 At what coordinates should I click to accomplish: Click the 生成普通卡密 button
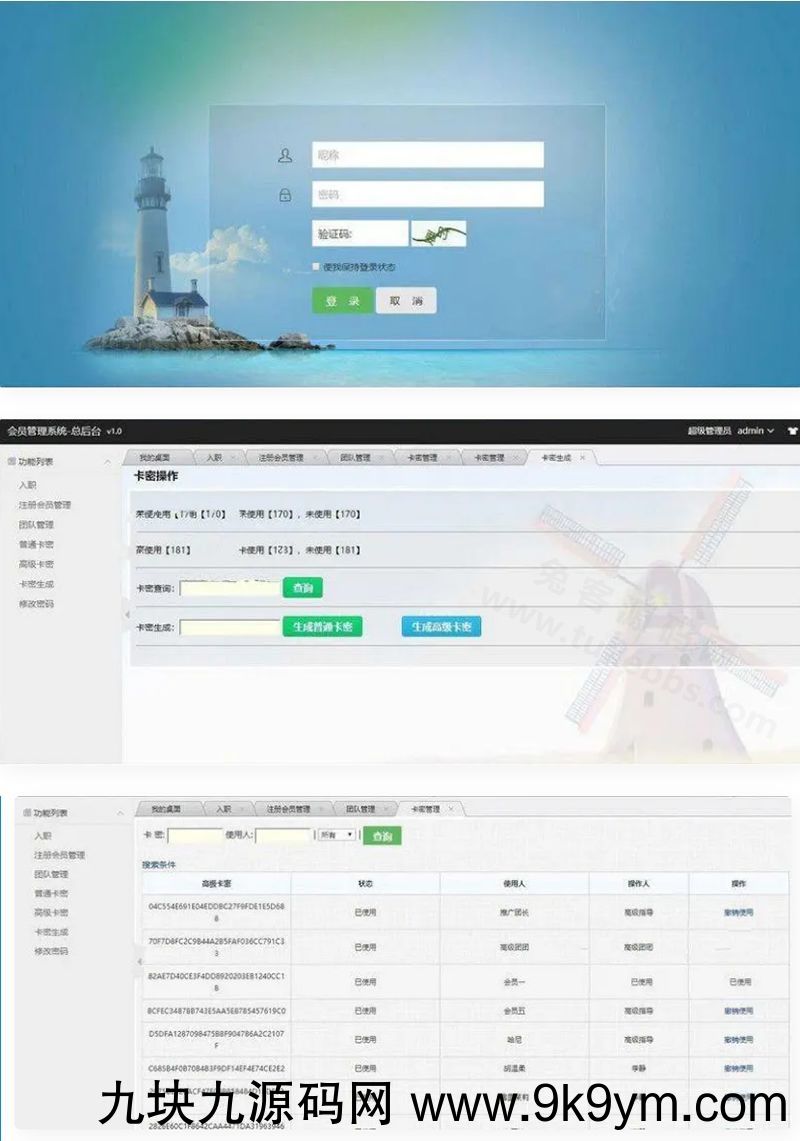tap(322, 627)
